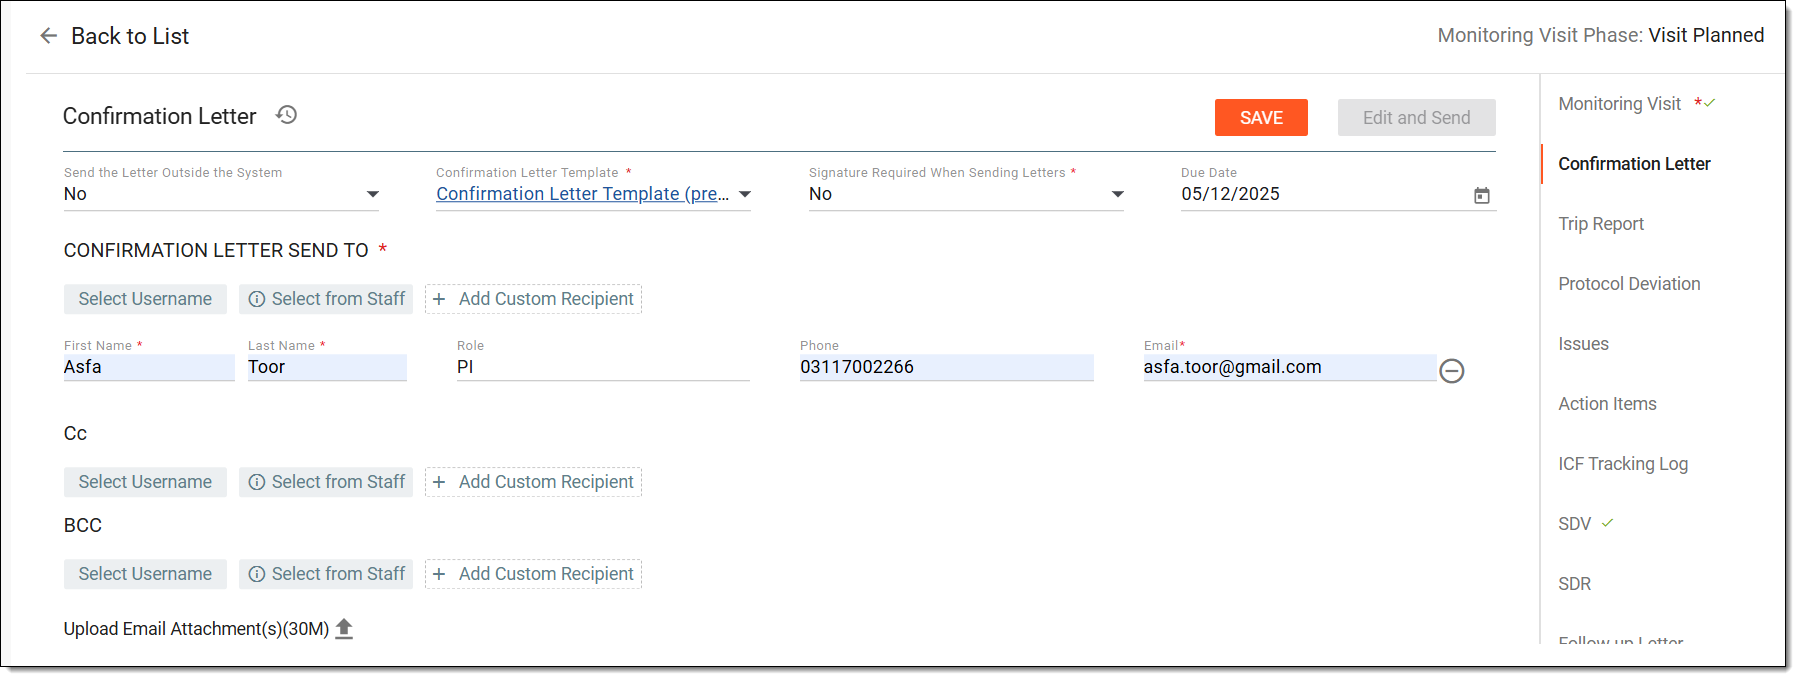
Task: Click Select Username in the BCC section
Action: tap(145, 574)
